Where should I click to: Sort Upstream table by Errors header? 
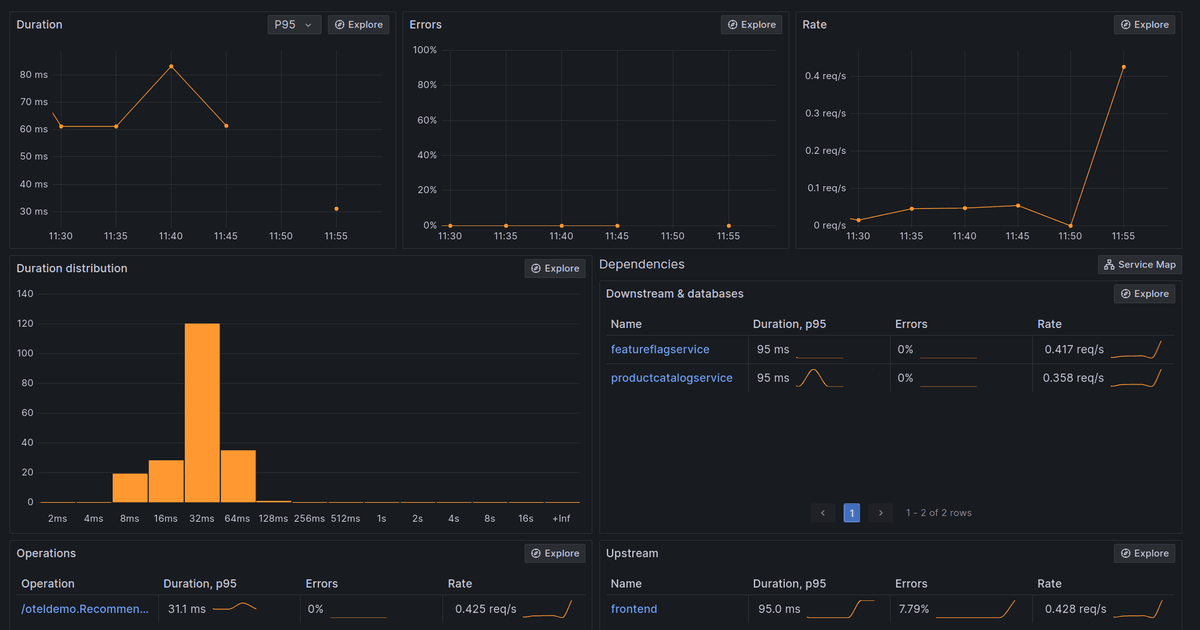pyautogui.click(x=911, y=584)
